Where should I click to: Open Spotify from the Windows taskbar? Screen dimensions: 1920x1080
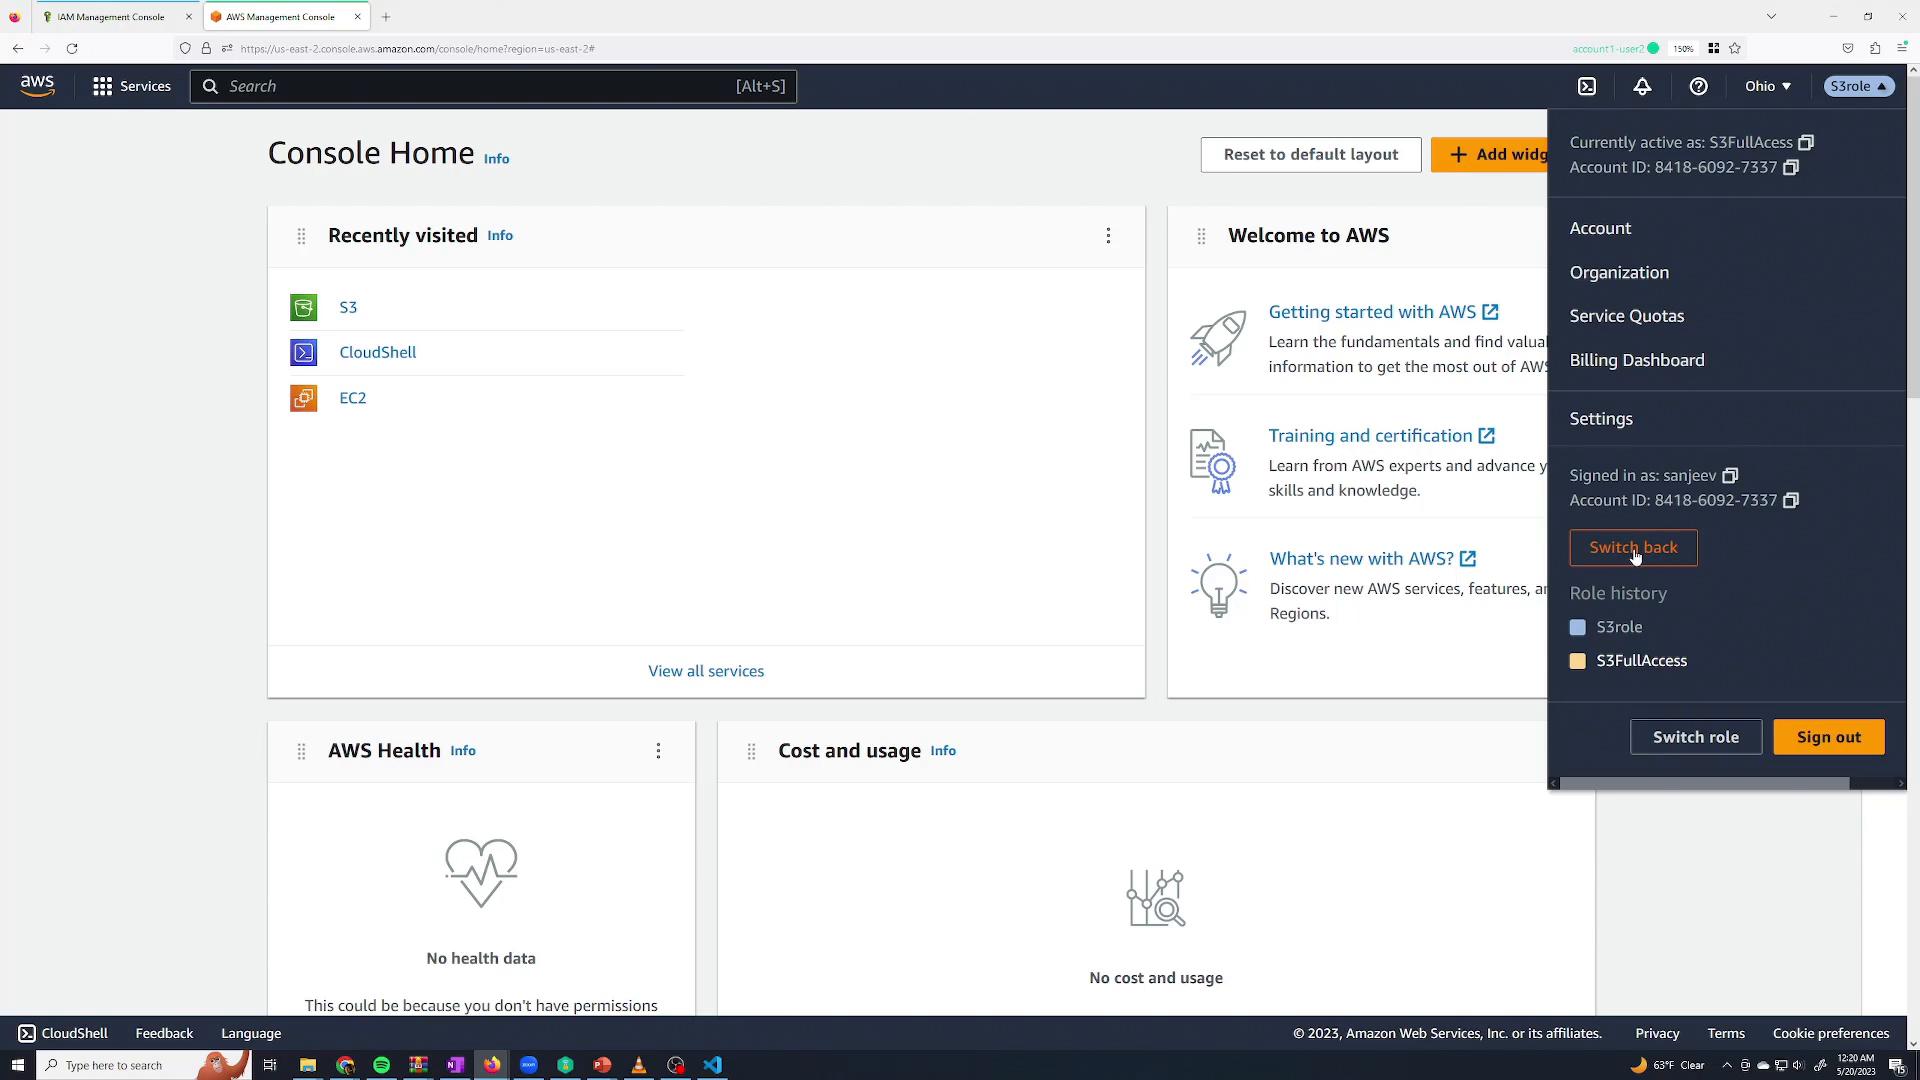click(x=382, y=1065)
